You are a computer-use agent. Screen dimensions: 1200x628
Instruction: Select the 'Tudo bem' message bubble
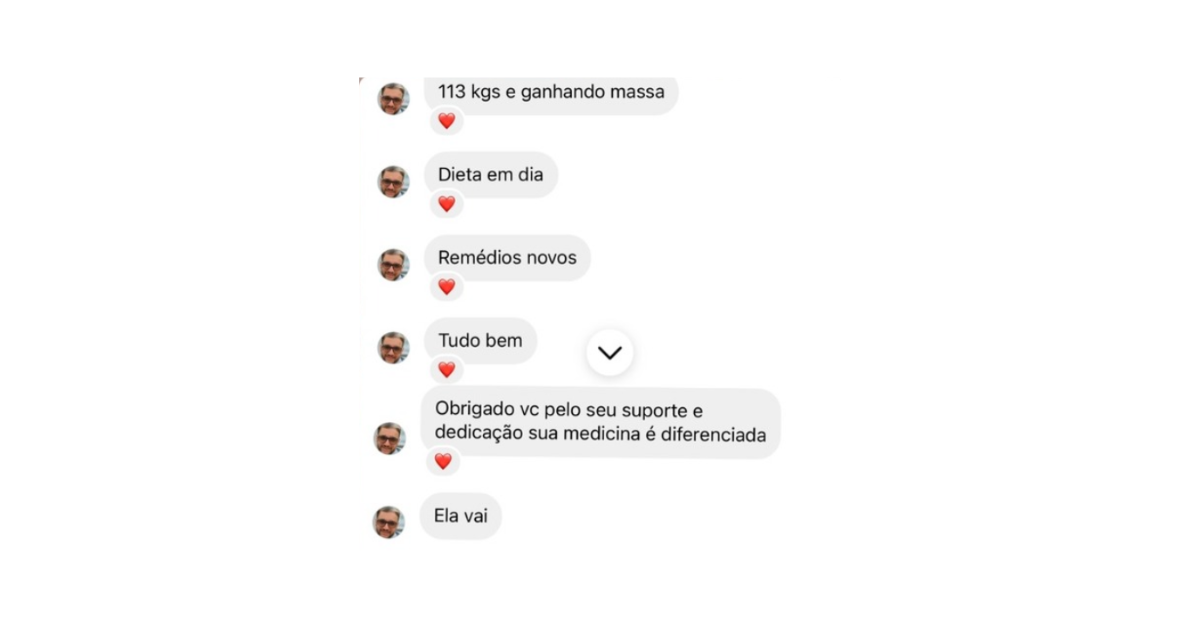click(x=481, y=341)
